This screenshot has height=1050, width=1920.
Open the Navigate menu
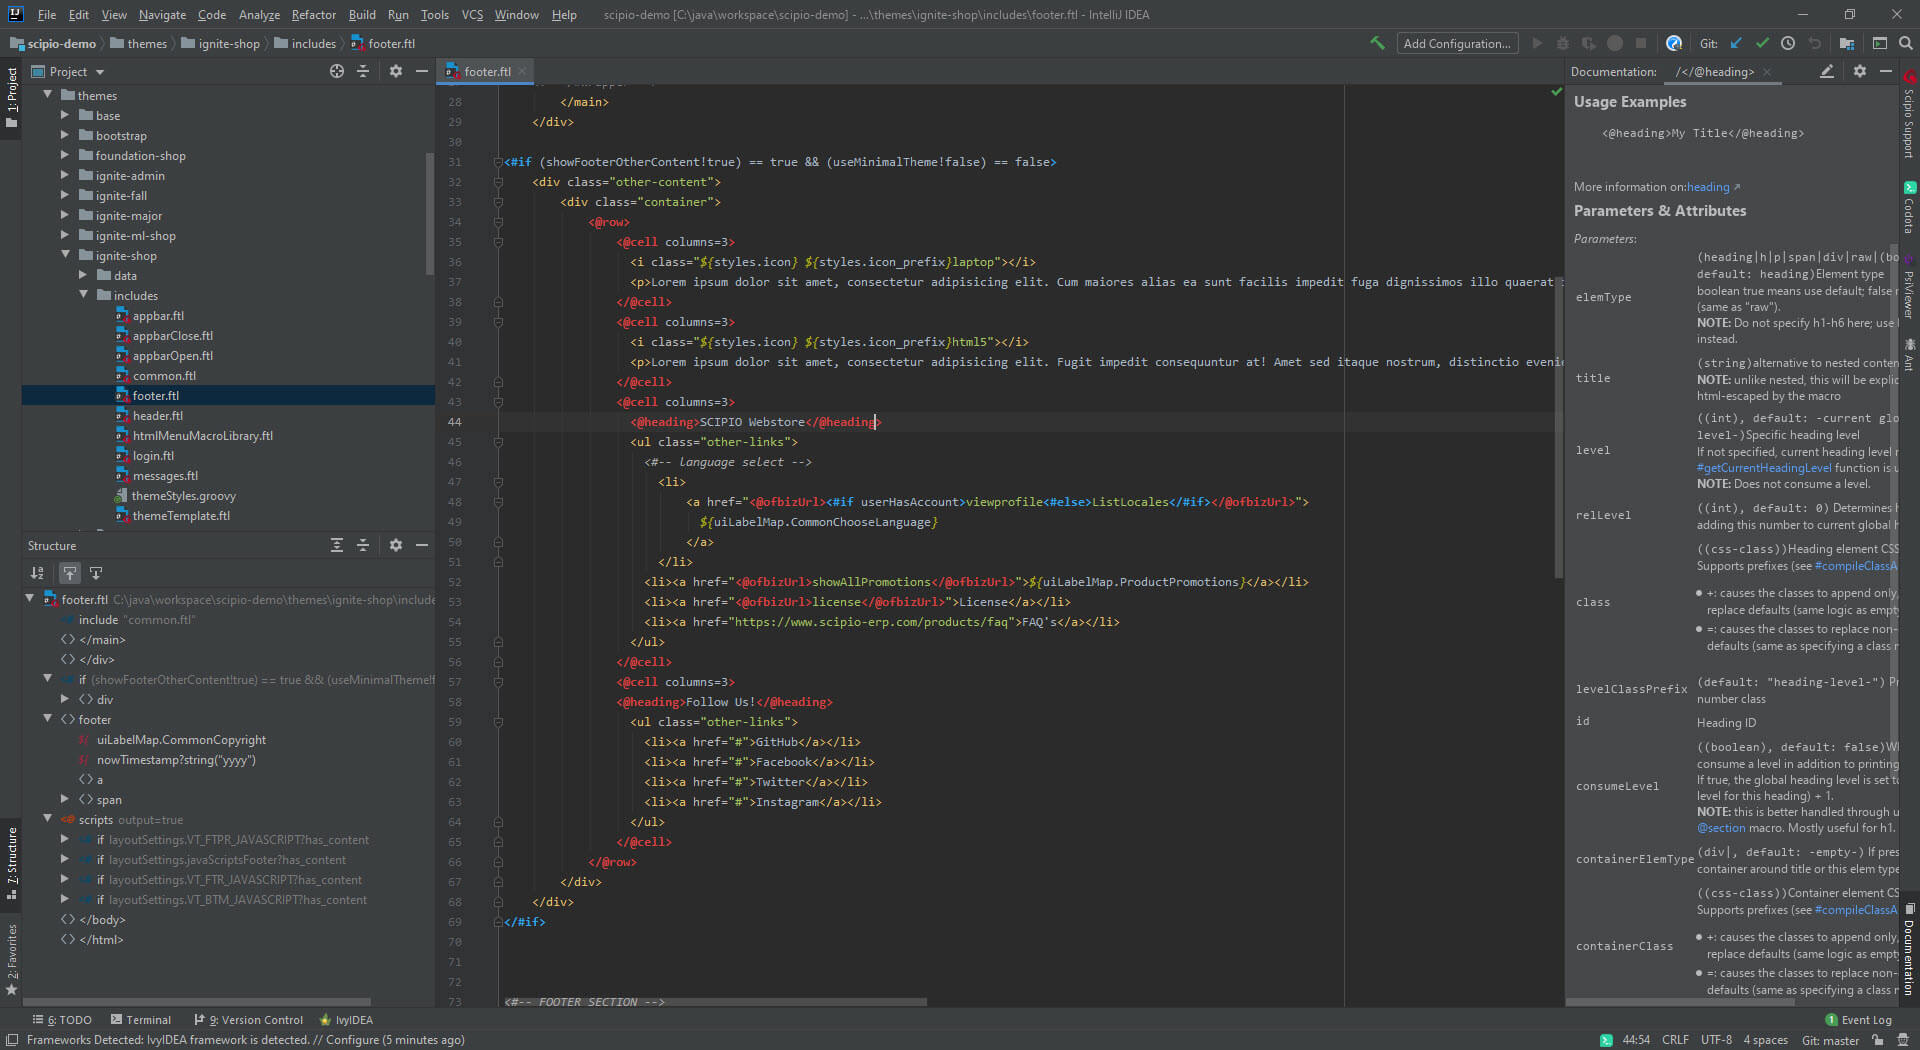click(162, 15)
